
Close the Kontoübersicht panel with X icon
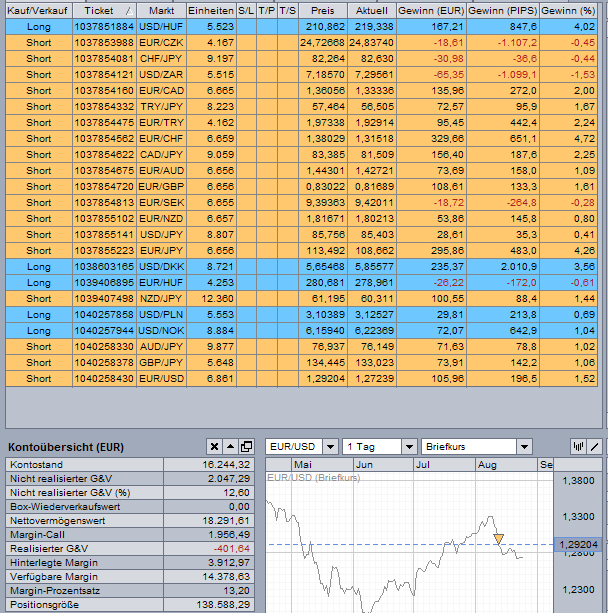(214, 447)
